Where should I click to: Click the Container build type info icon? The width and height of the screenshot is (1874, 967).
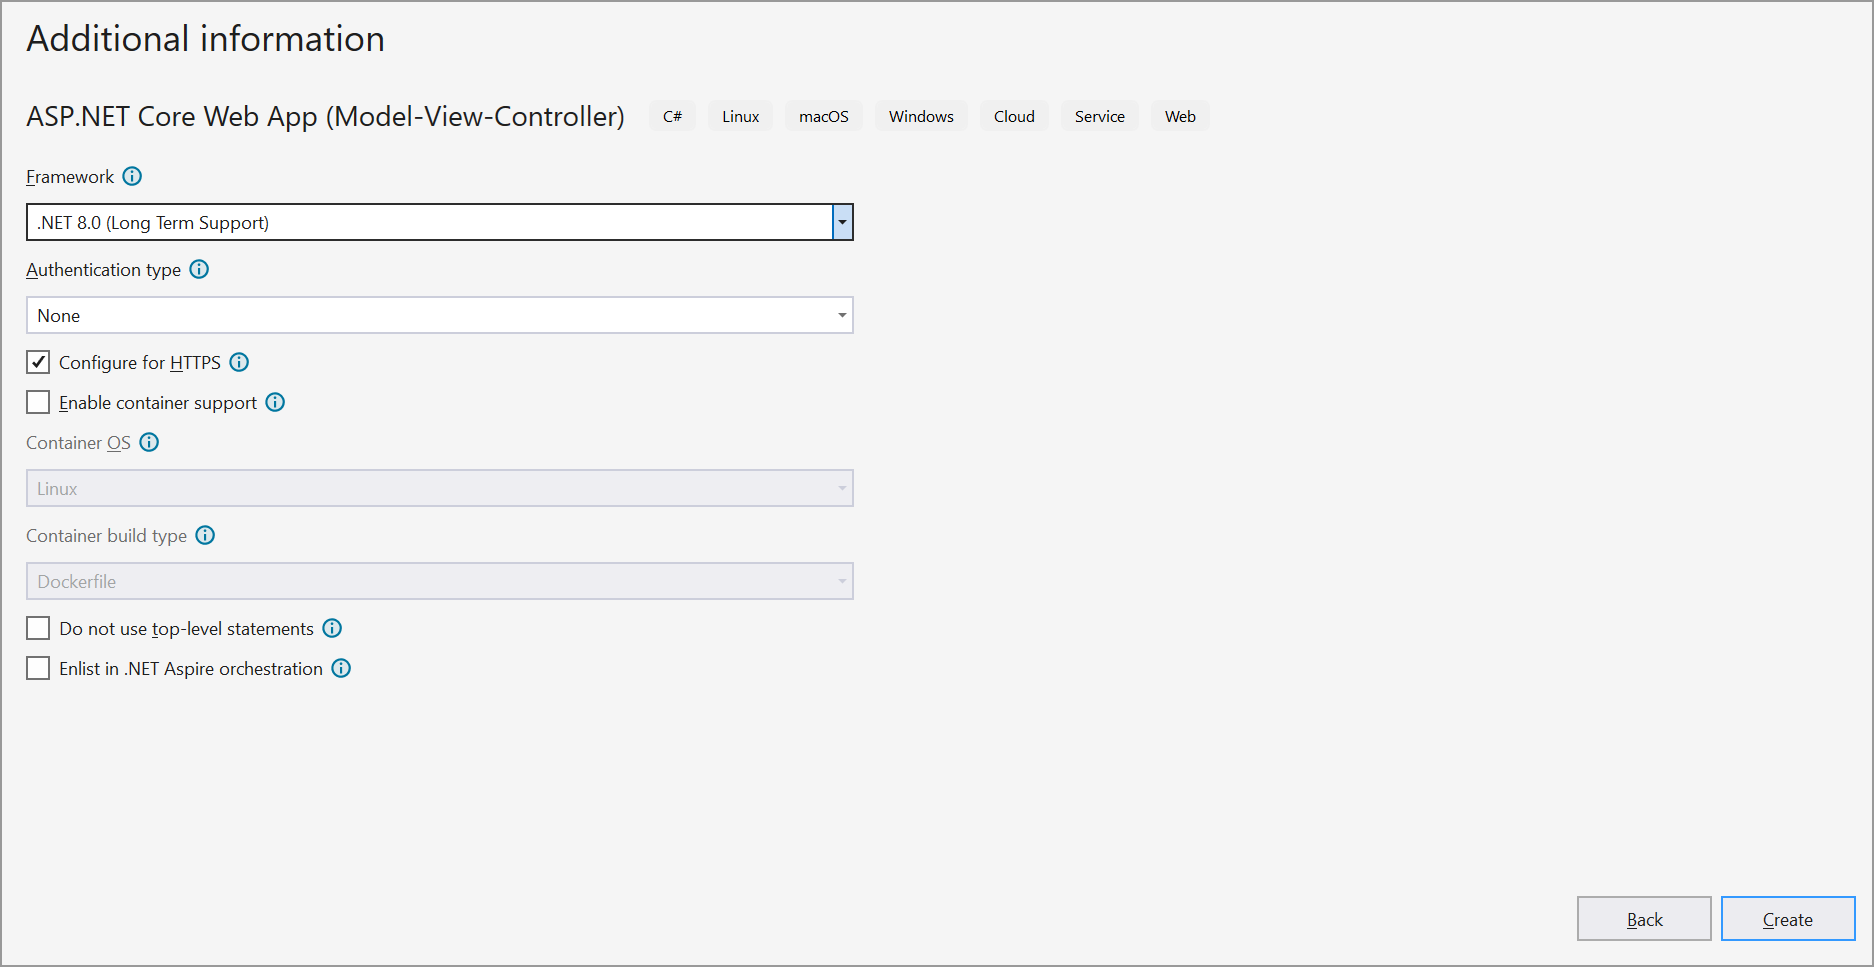(x=205, y=536)
